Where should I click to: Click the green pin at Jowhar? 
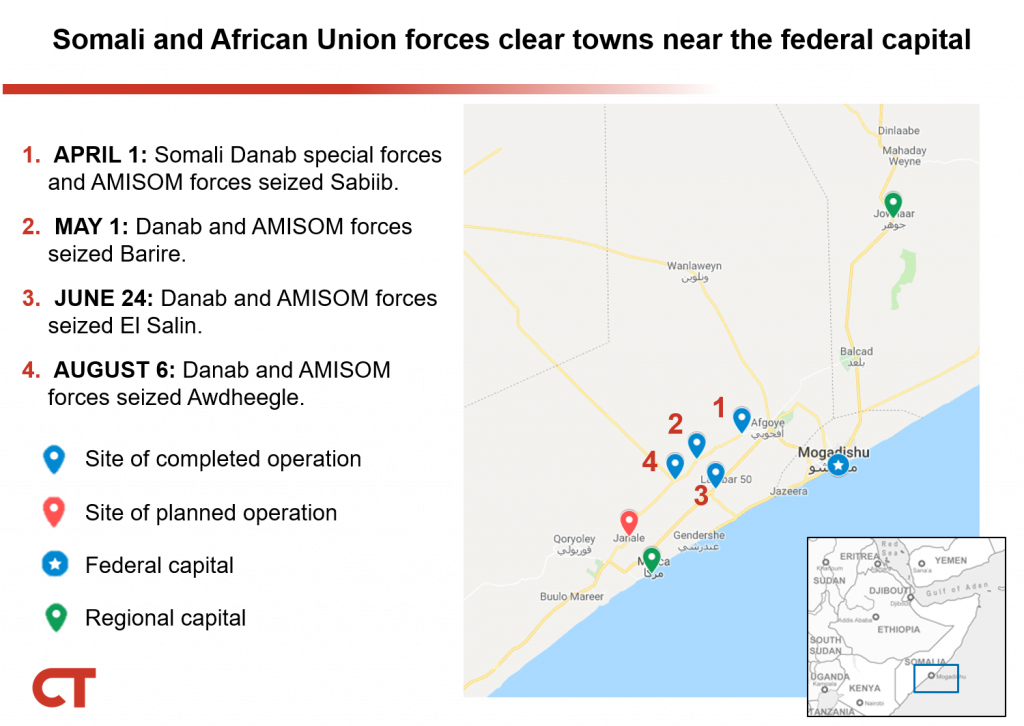893,204
